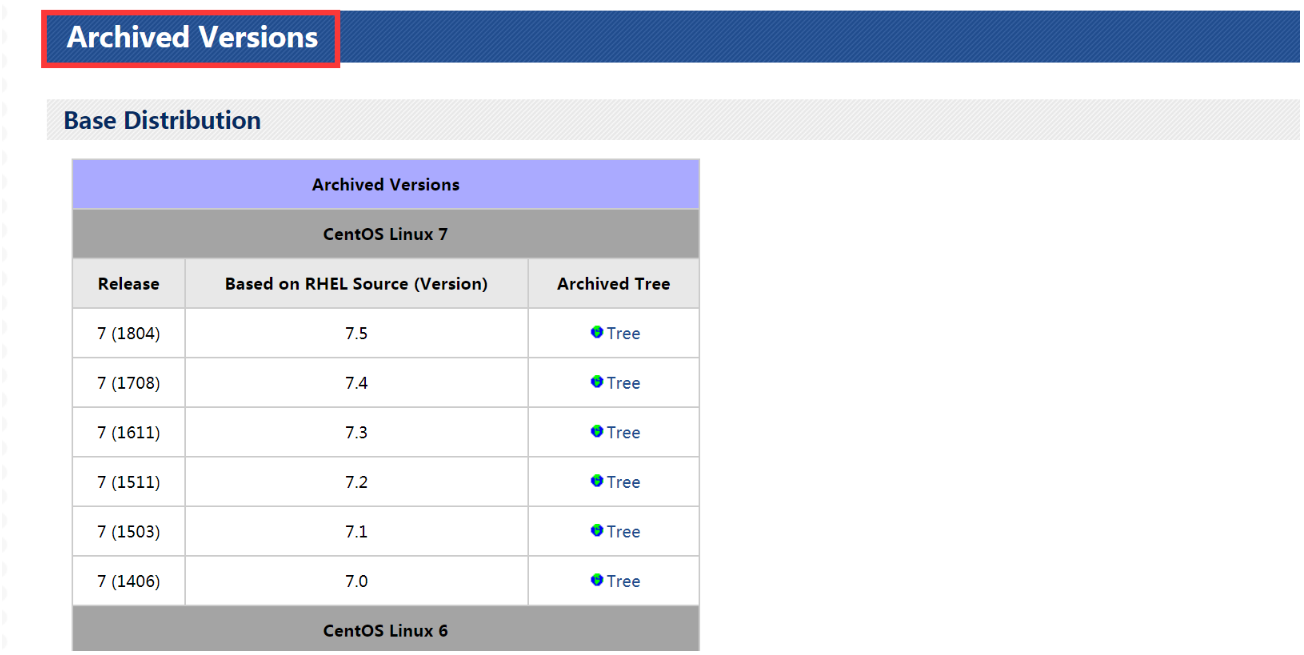Click the globe icon in the 7 (1406) row

[597, 580]
